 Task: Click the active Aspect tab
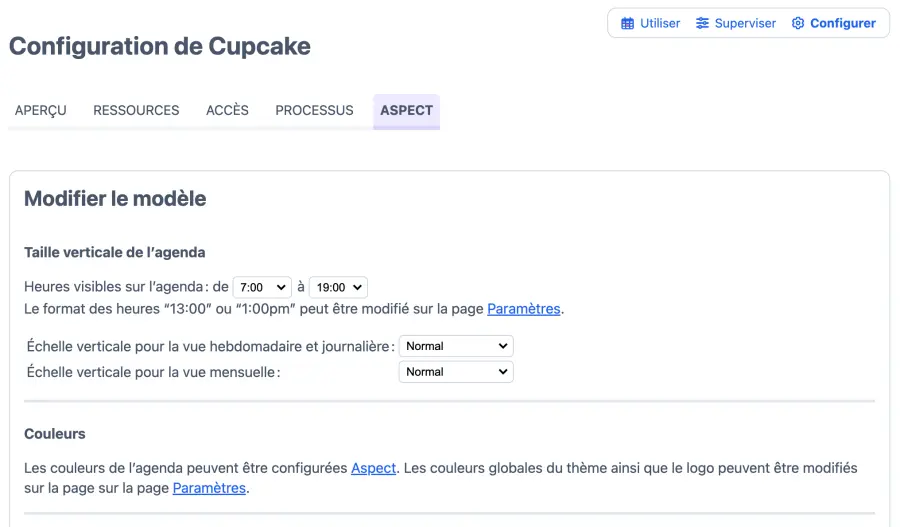pyautogui.click(x=406, y=110)
